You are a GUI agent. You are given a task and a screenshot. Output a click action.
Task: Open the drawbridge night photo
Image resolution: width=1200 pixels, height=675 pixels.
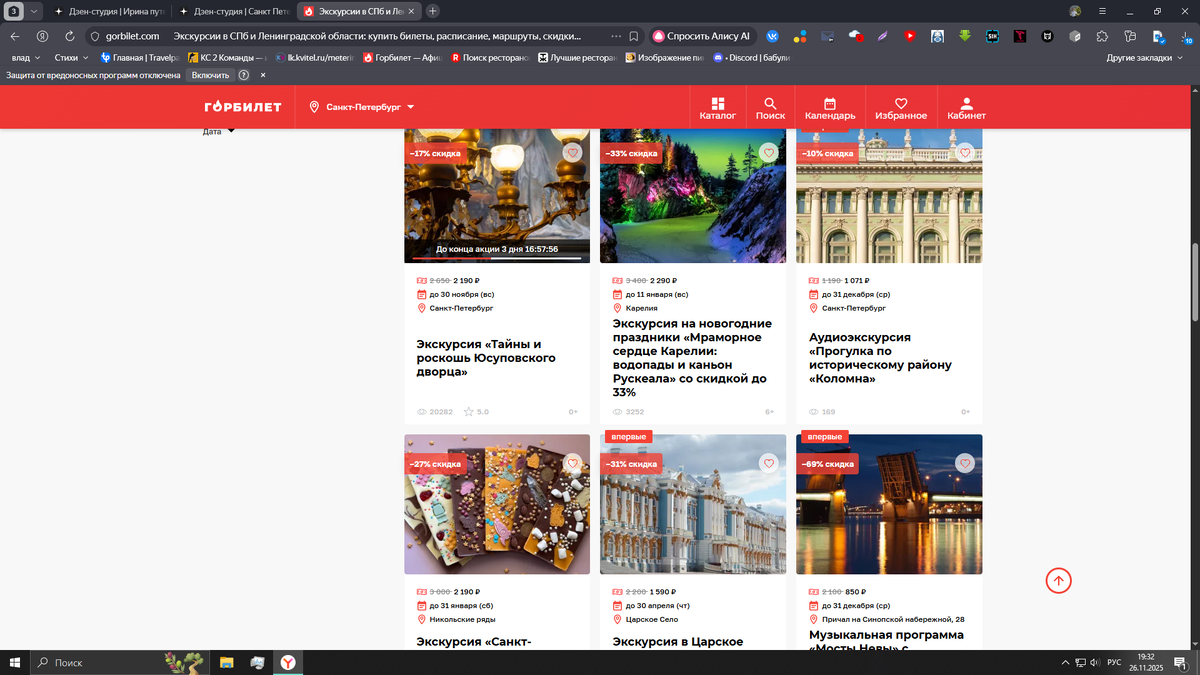tap(889, 504)
